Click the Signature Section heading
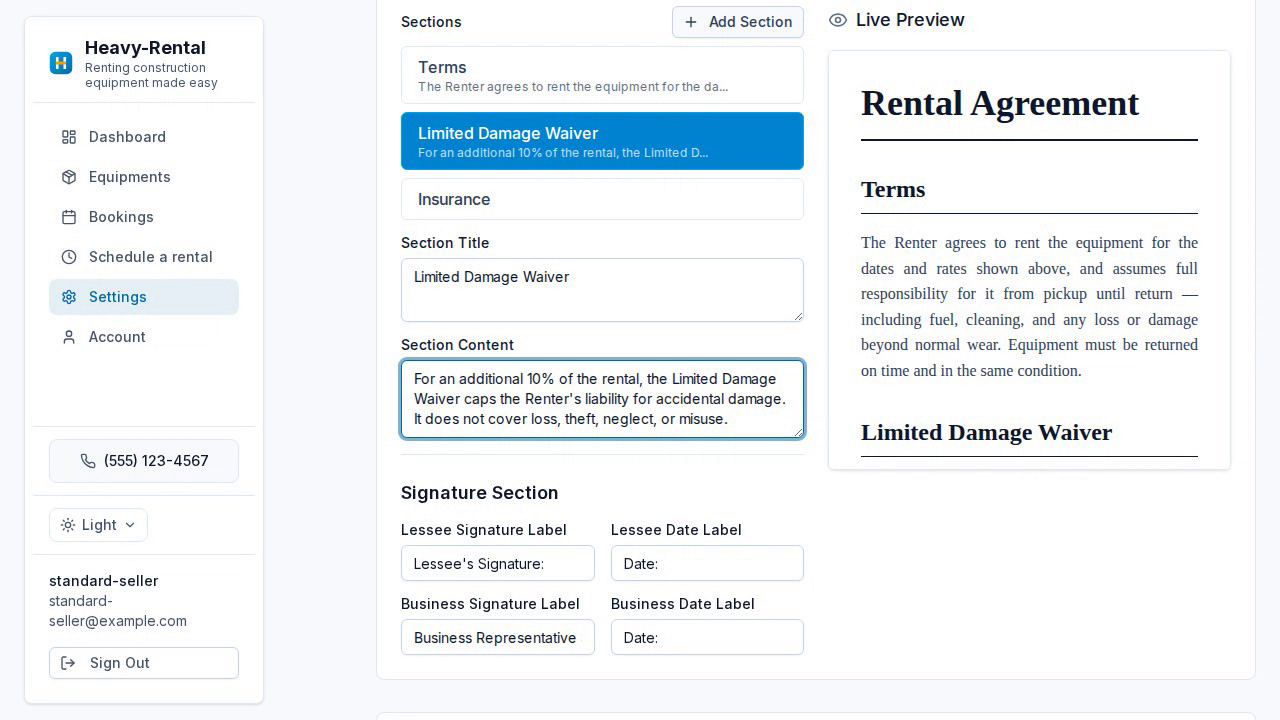 (x=479, y=493)
